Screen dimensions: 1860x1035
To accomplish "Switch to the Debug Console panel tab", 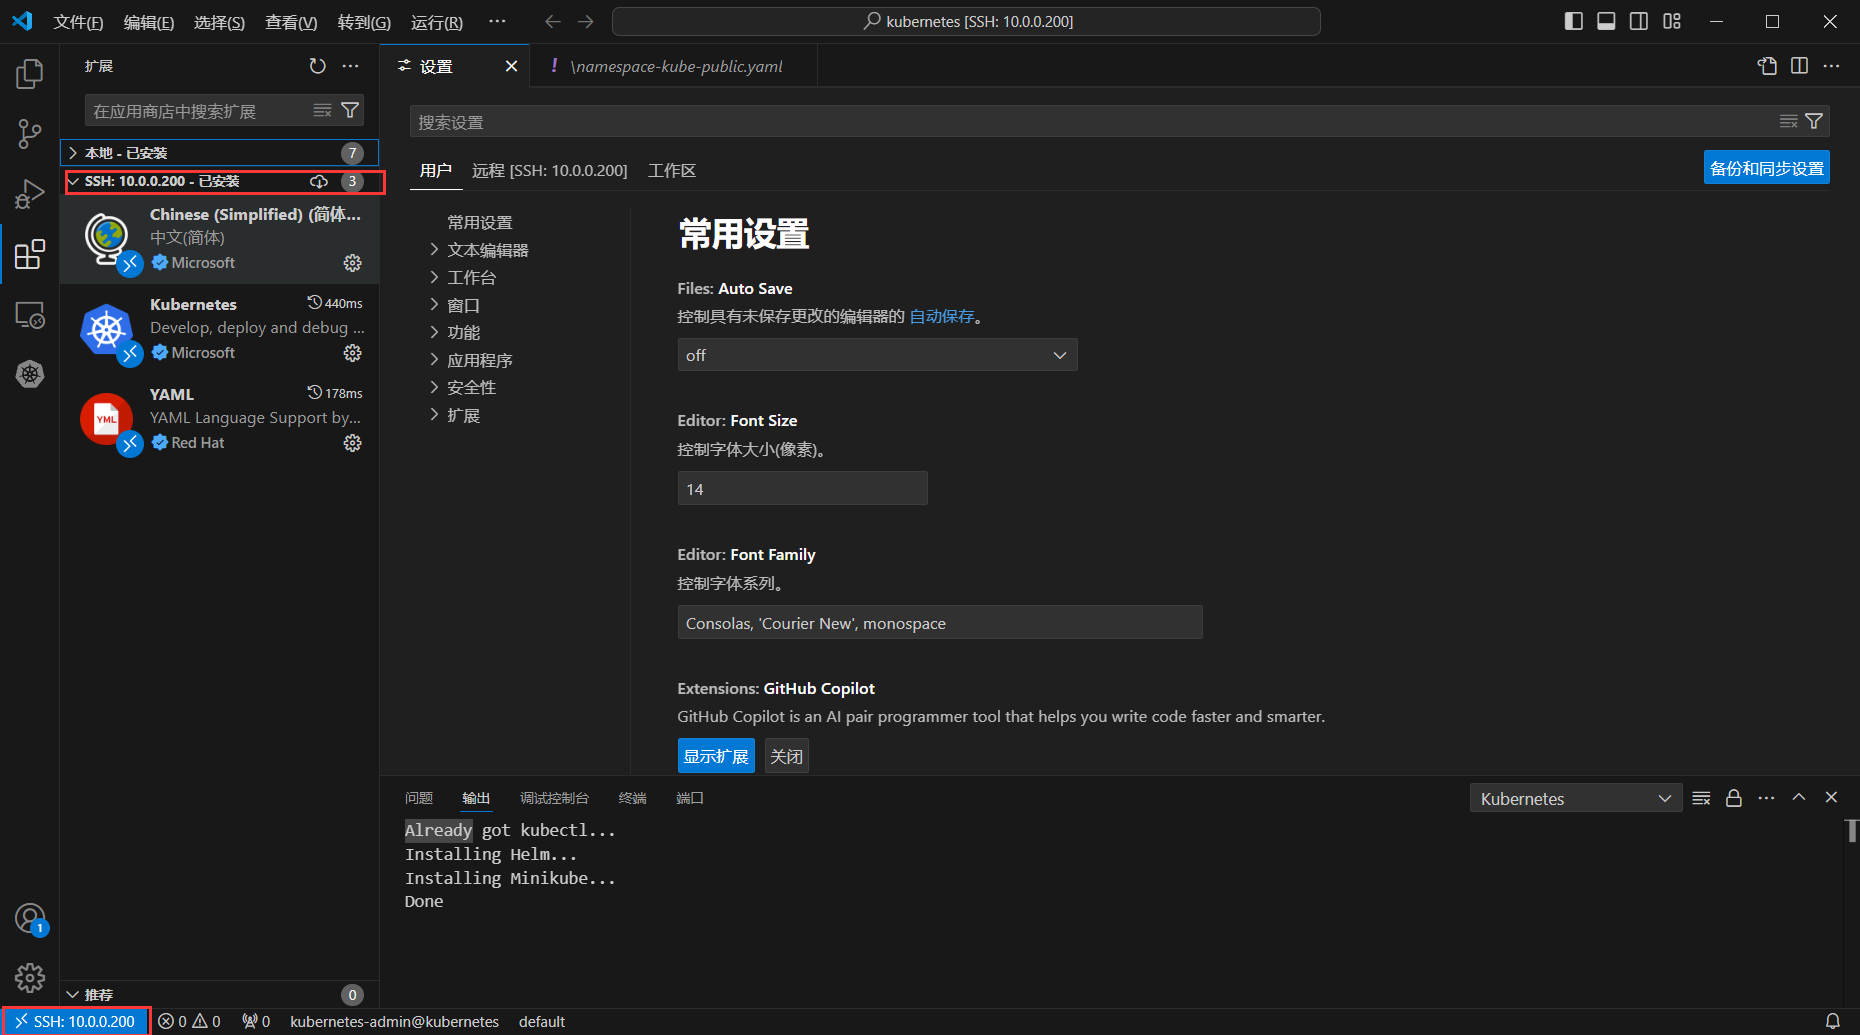I will [x=554, y=798].
